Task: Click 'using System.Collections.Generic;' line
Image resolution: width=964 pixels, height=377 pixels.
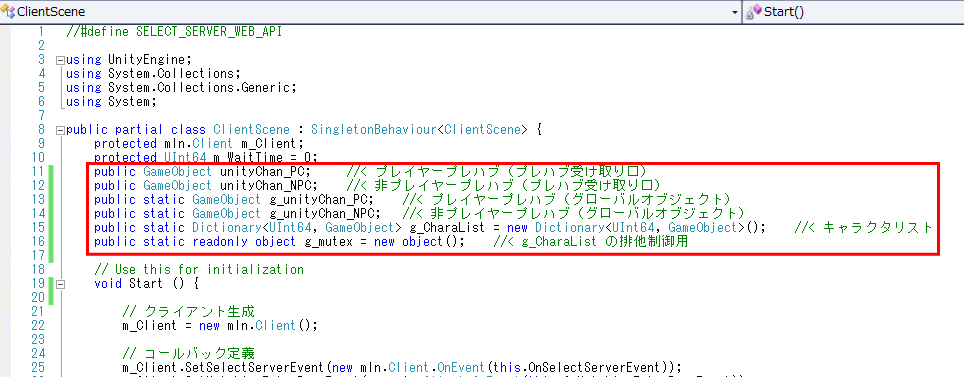Action: click(181, 88)
